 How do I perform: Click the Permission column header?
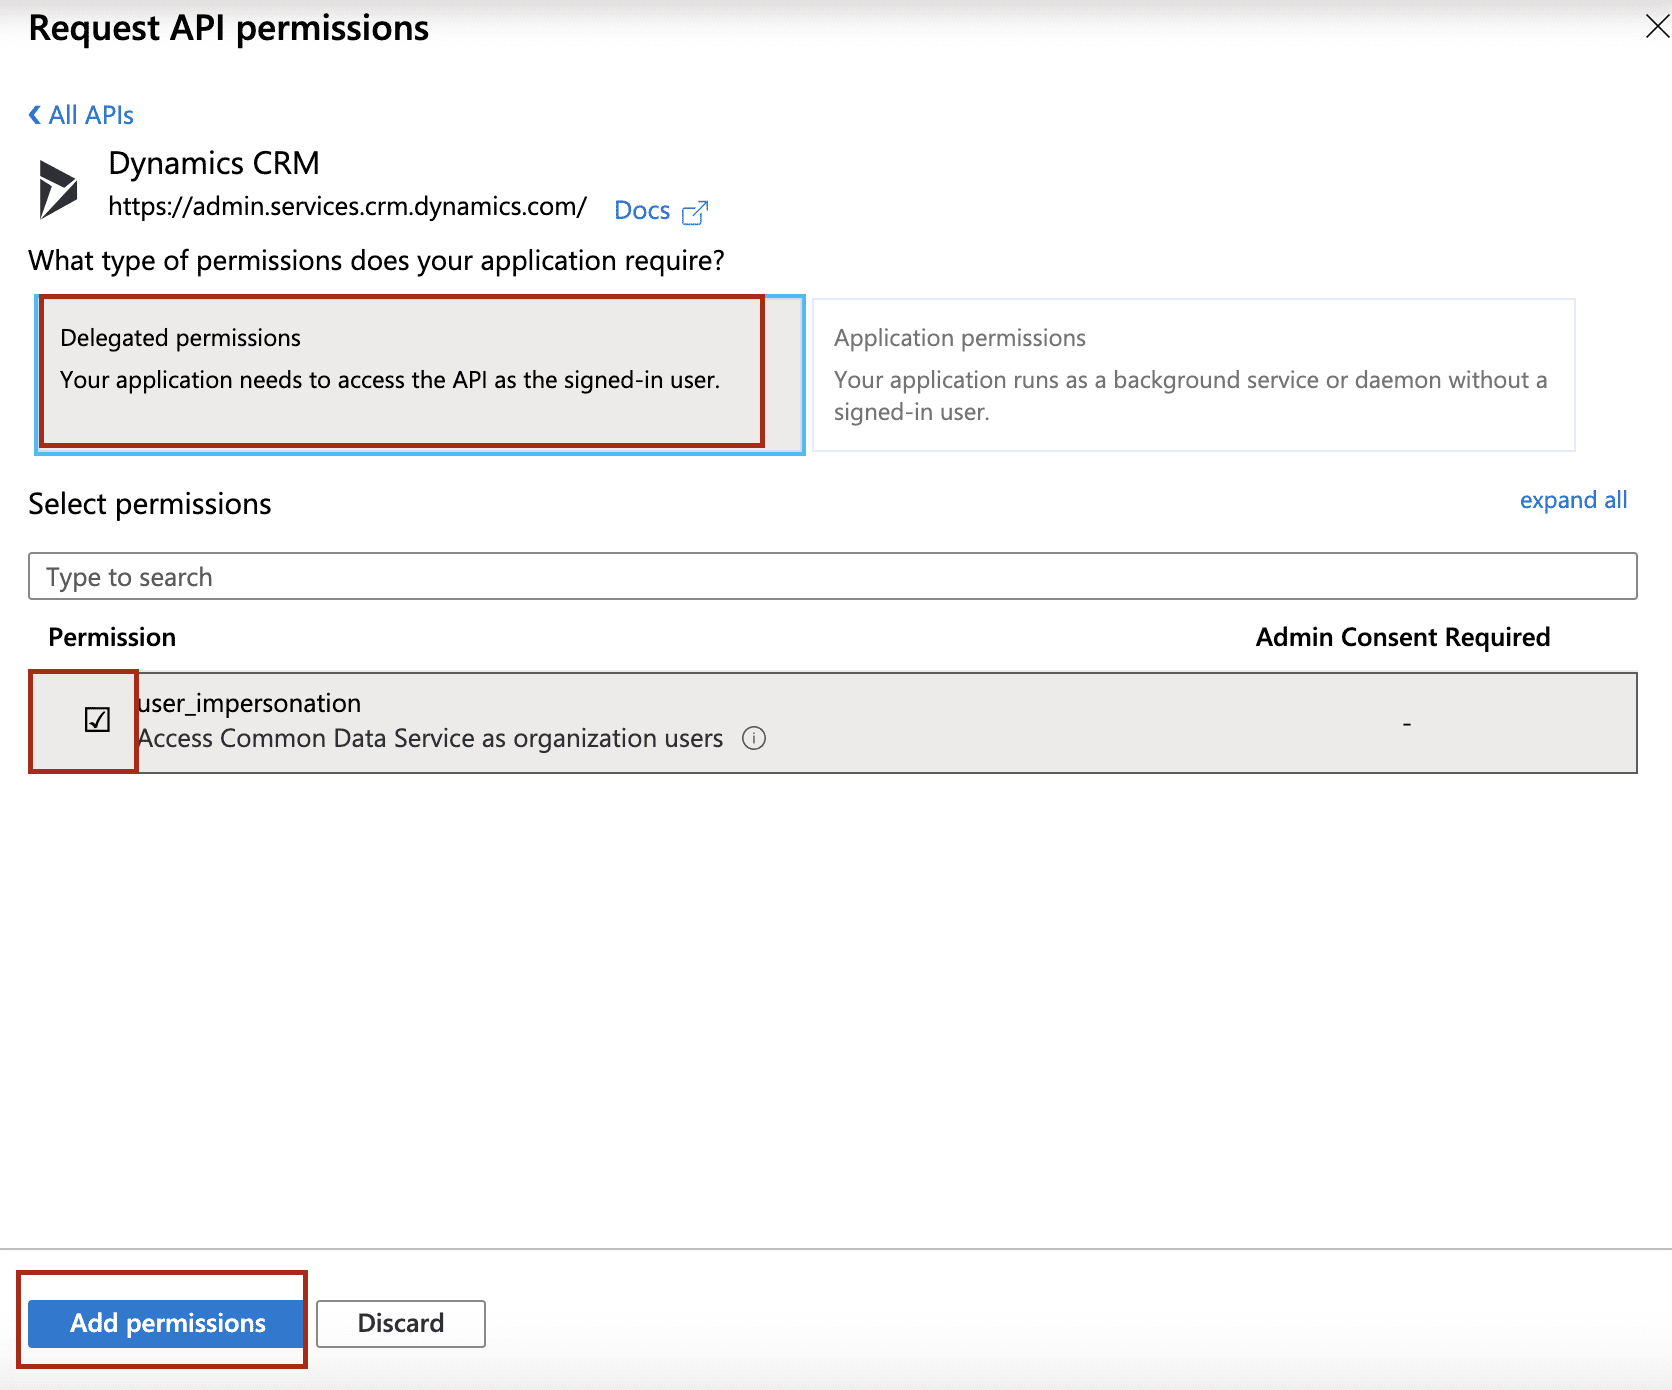coord(111,636)
